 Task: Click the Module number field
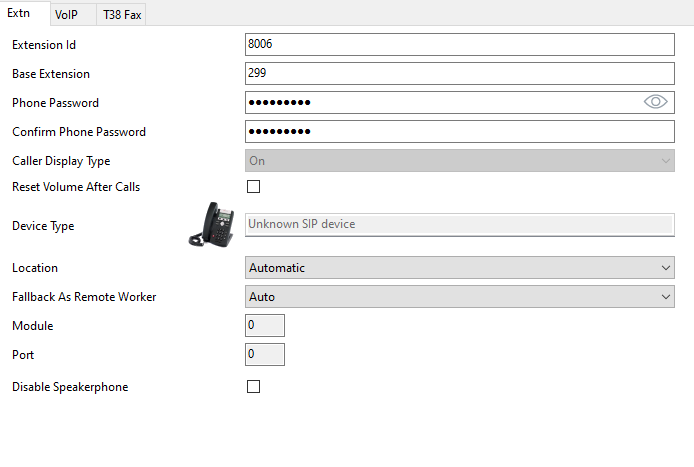coord(265,325)
